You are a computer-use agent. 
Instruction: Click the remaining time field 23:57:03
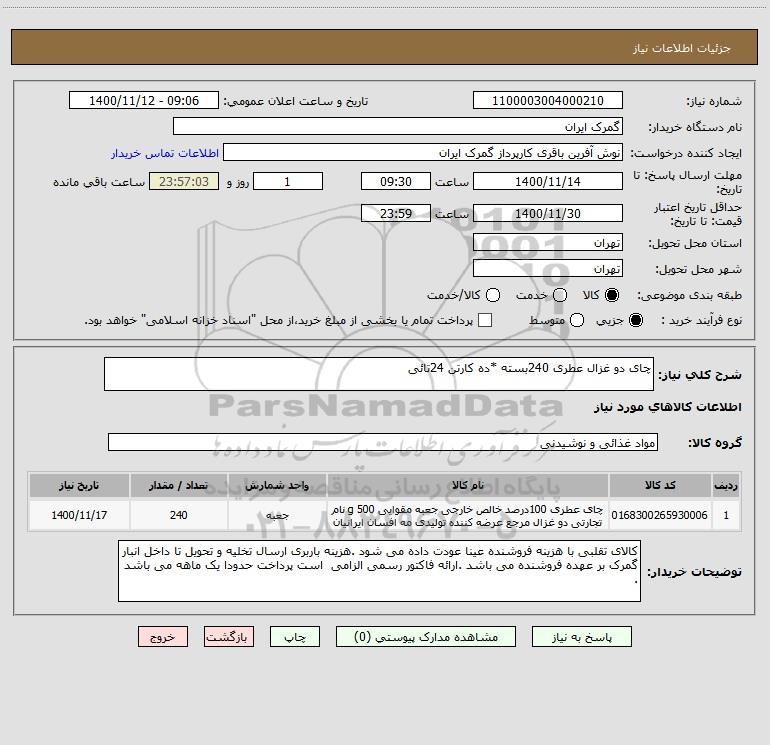pyautogui.click(x=184, y=182)
